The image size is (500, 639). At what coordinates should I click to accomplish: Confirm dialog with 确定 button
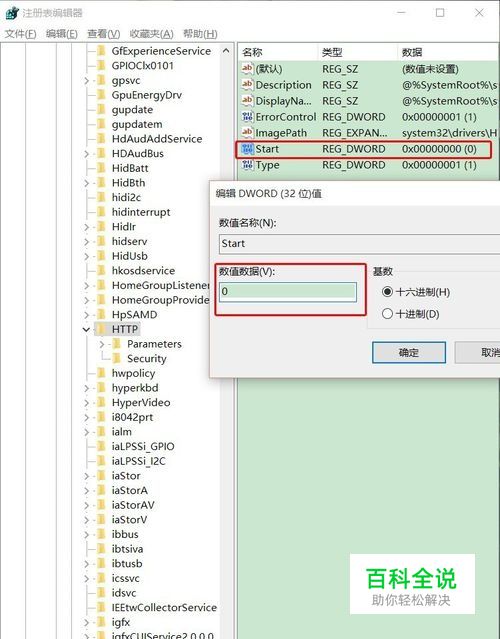coord(409,352)
